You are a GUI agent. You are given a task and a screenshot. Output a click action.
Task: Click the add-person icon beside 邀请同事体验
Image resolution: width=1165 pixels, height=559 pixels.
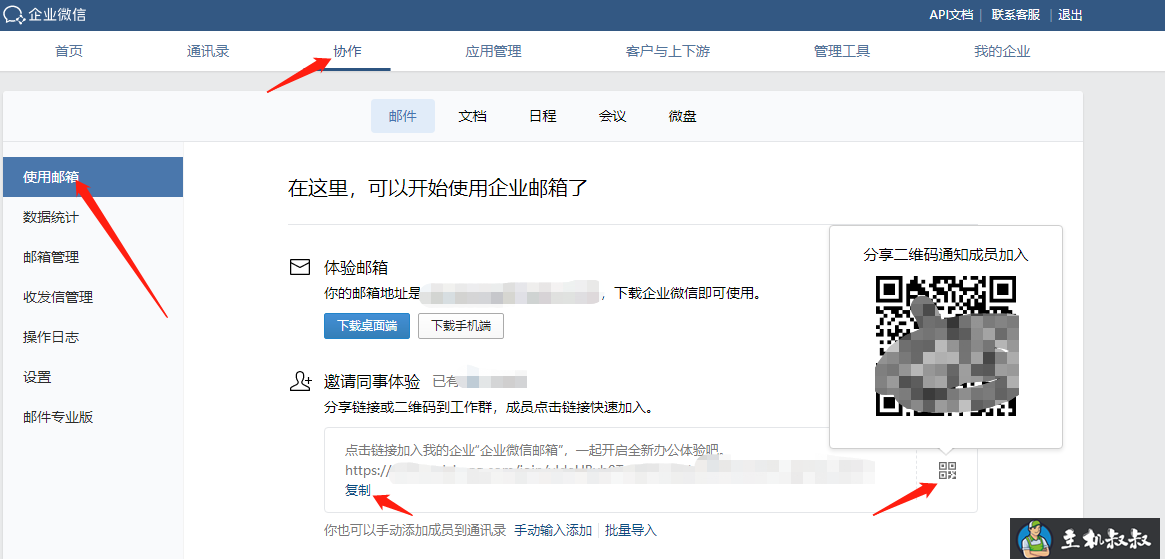pos(299,381)
